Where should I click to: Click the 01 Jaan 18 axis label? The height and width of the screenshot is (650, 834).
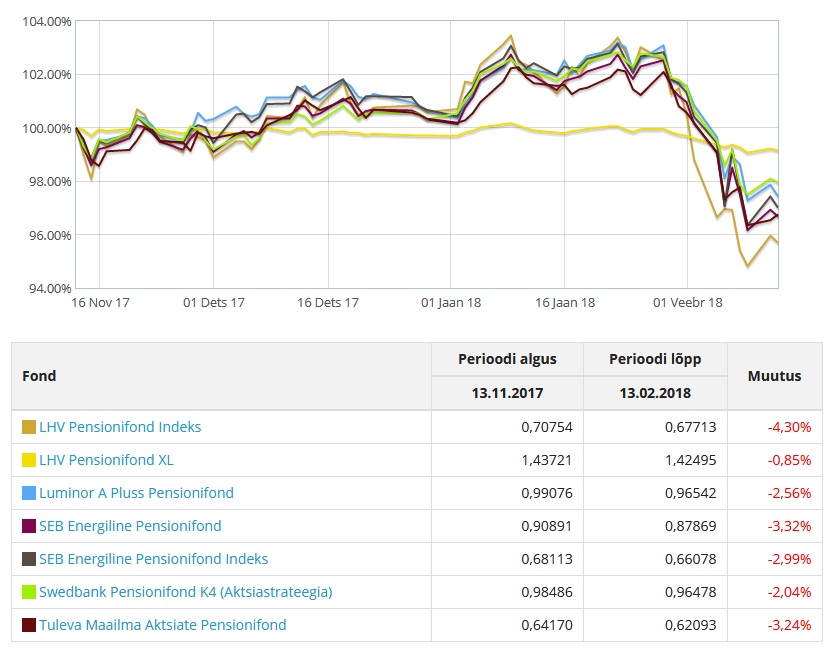coord(451,303)
